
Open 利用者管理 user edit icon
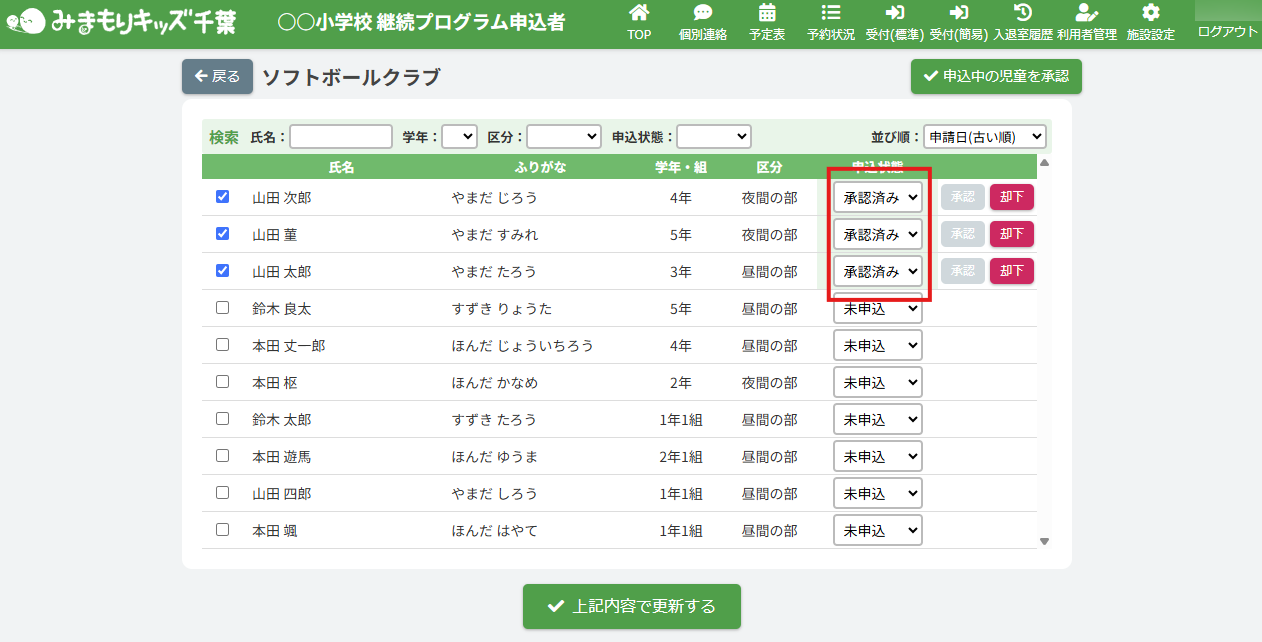pos(1086,14)
